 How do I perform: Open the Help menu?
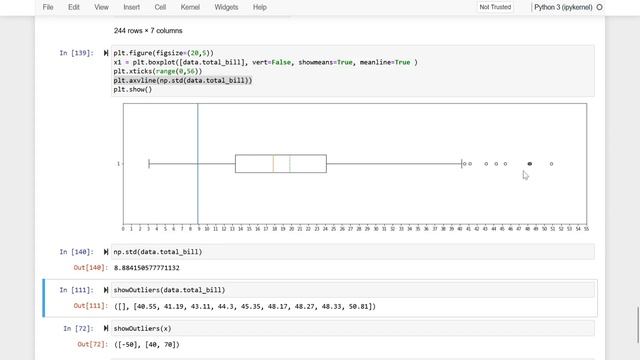click(x=260, y=7)
